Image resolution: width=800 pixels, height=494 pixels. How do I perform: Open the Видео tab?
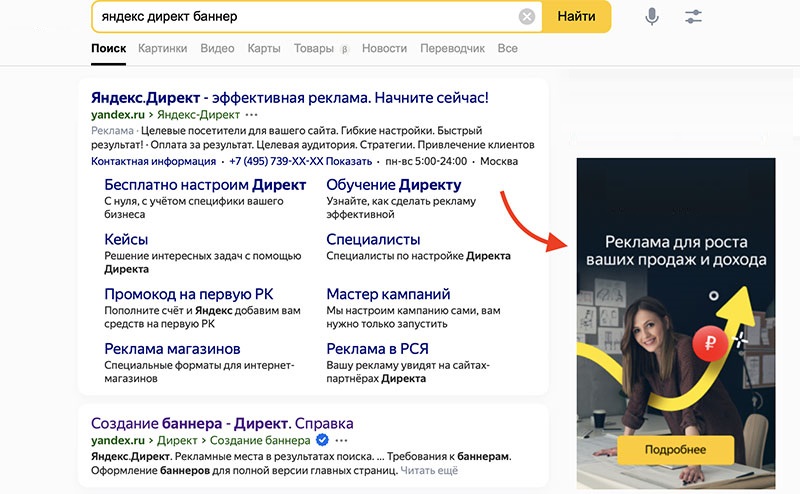click(x=217, y=48)
